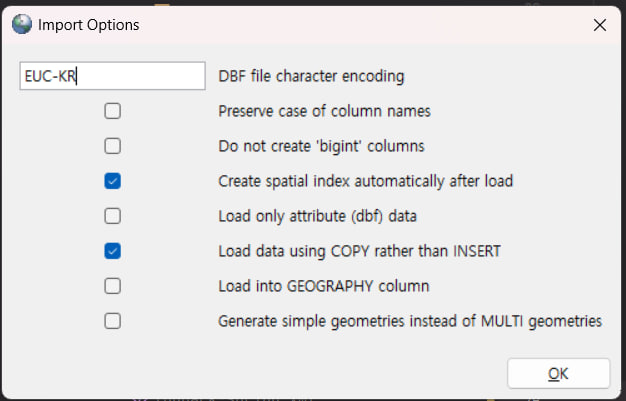Click the 'Load data using COPY rather than INSERT' text
The image size is (626, 401).
[x=359, y=251]
